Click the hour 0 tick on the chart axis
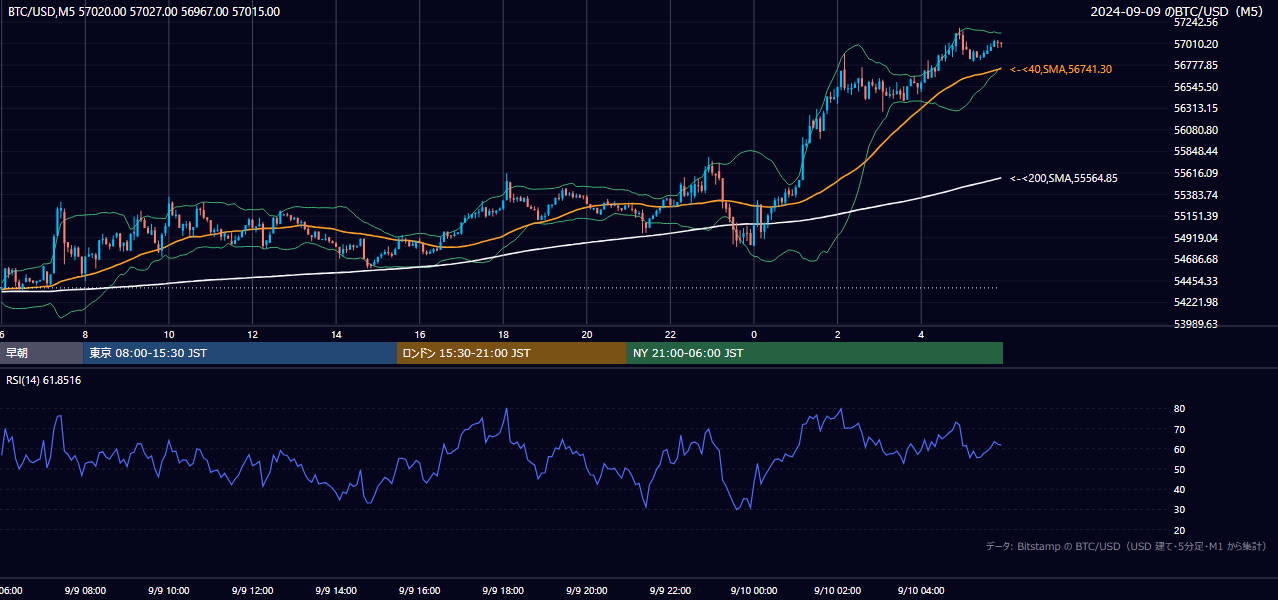Image resolution: width=1278 pixels, height=600 pixels. [x=754, y=334]
